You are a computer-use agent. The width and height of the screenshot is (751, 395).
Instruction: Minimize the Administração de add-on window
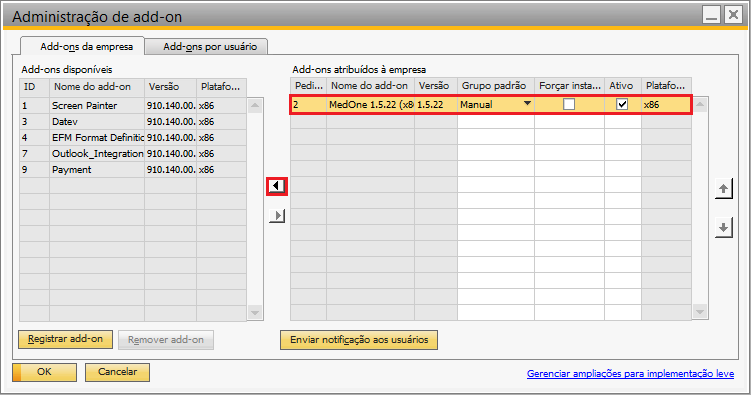712,15
